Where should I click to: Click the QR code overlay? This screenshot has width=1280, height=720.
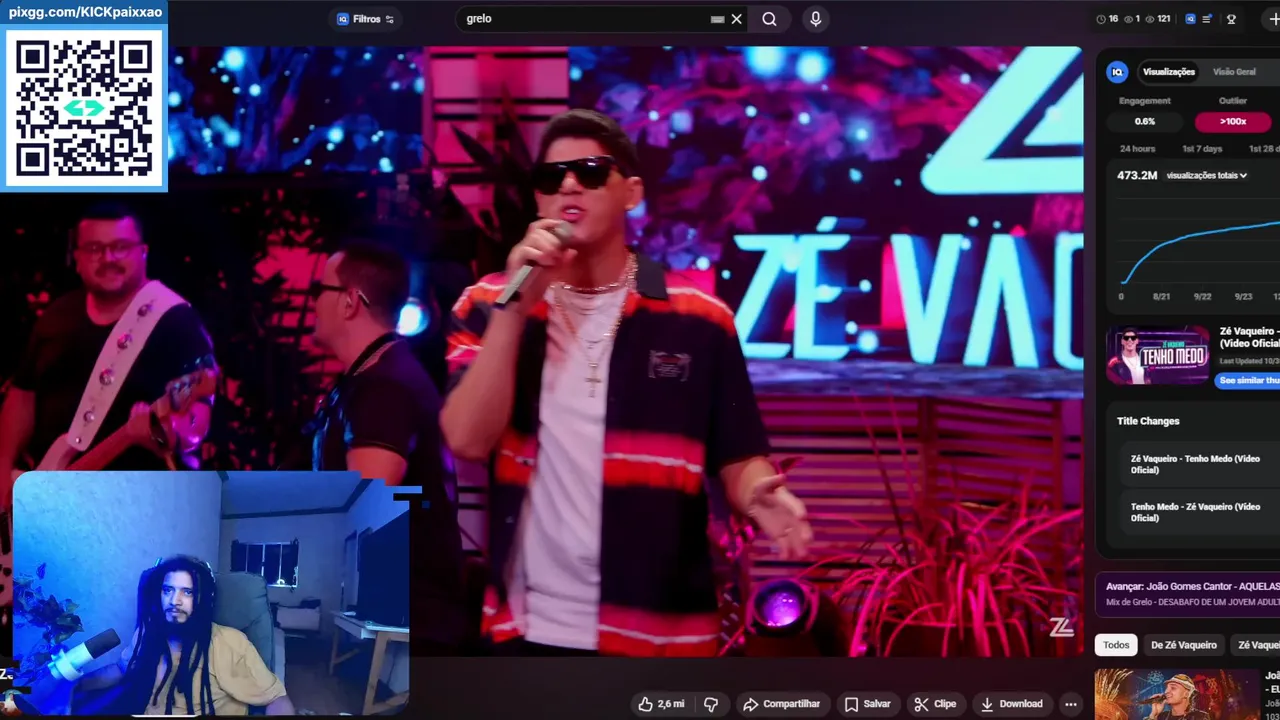pos(84,107)
